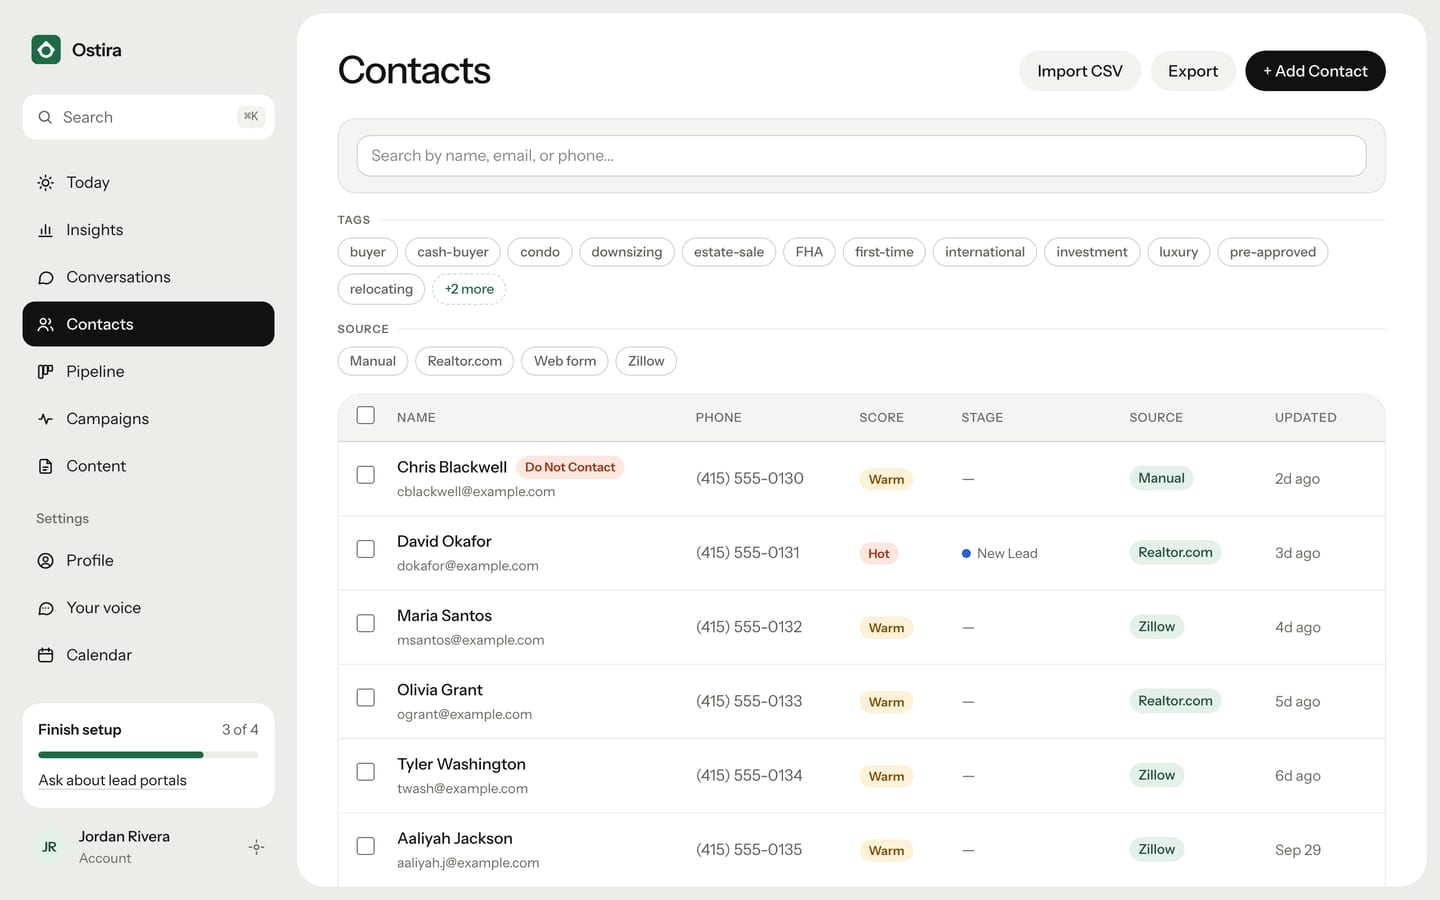This screenshot has height=900, width=1440.
Task: Click the Your voice speech icon
Action: point(45,608)
